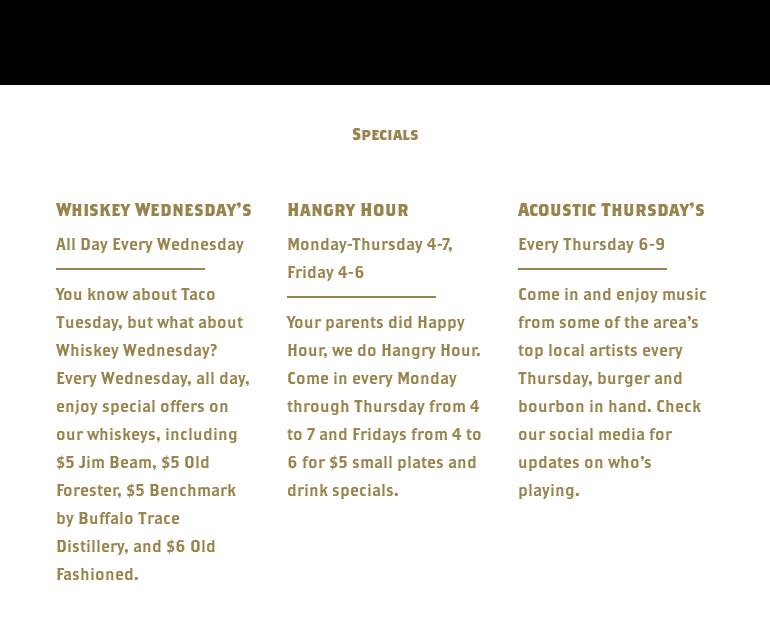770x642 pixels.
Task: Click "Your parents did Happy Hour" sentence
Action: click(375, 322)
